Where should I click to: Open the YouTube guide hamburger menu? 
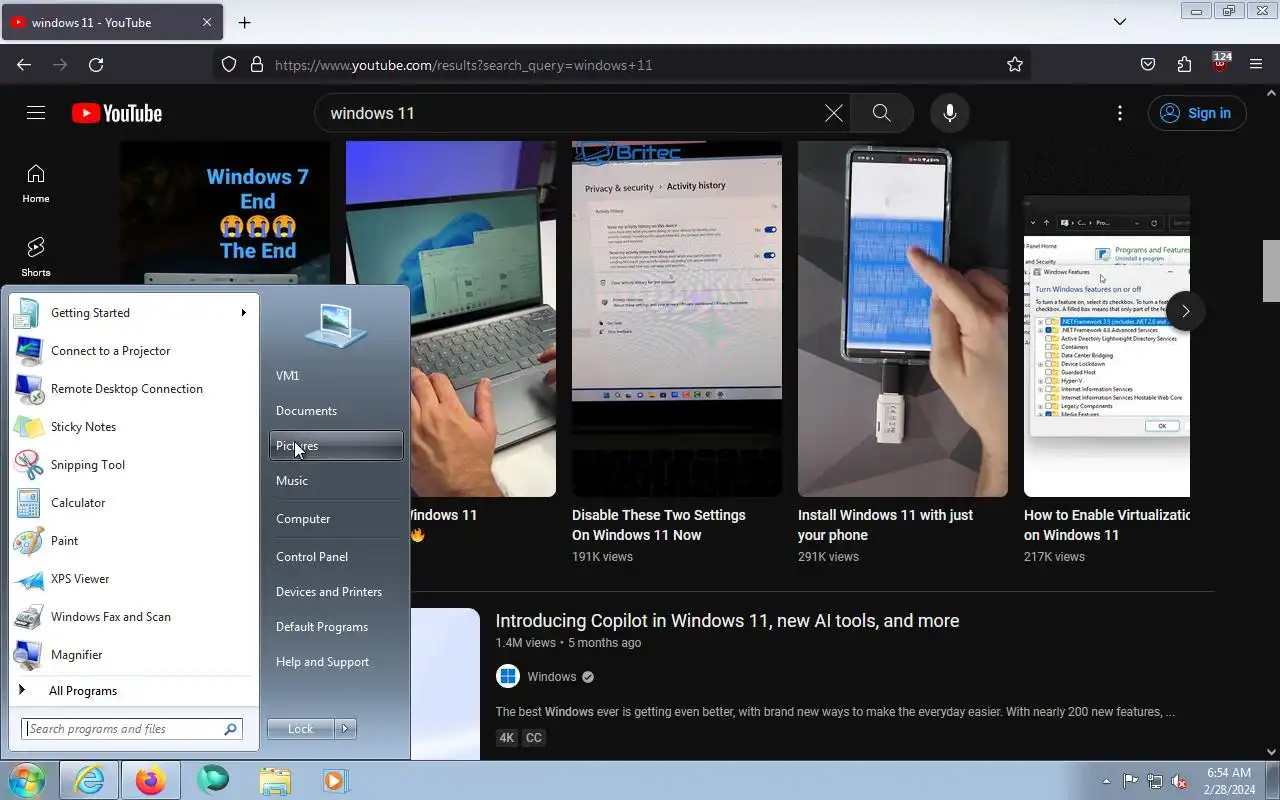click(36, 113)
